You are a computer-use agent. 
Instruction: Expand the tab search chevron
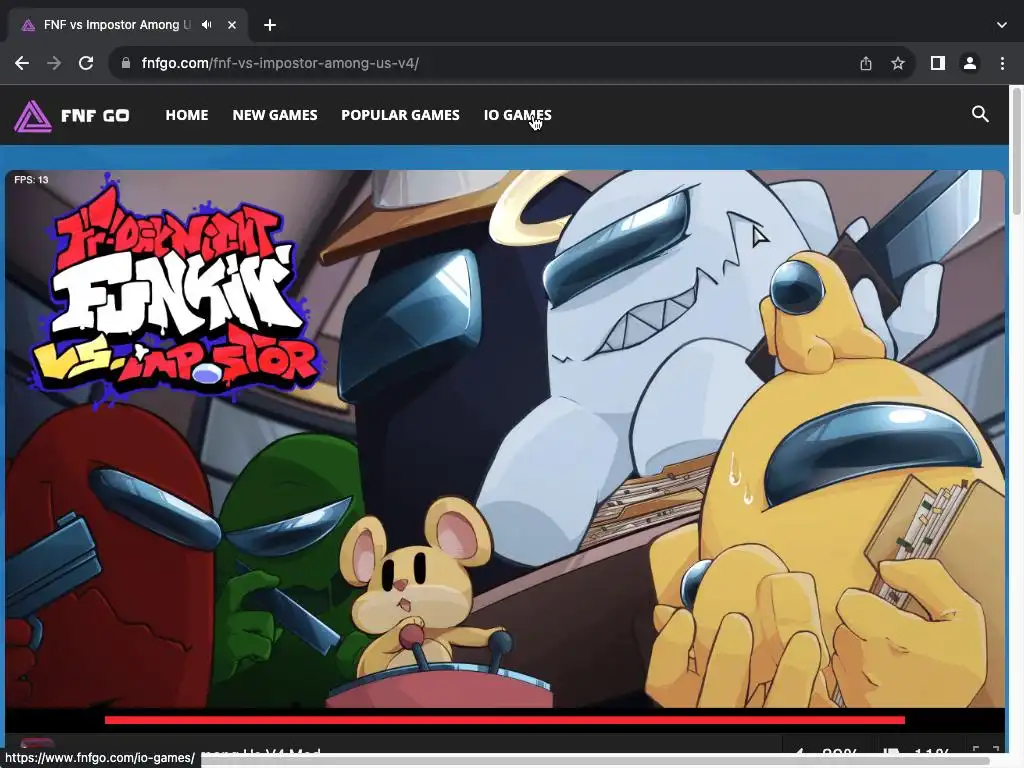pyautogui.click(x=1002, y=25)
